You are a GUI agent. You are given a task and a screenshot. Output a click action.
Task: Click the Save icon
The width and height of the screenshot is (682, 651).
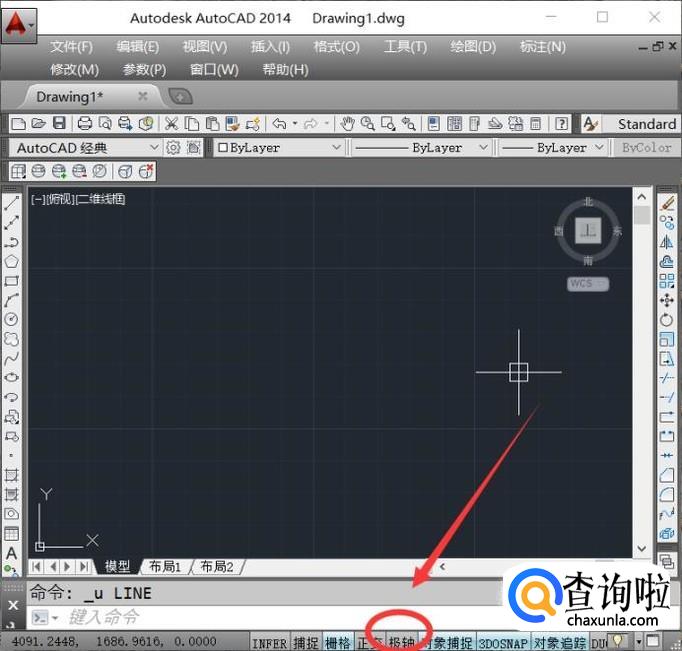(x=59, y=124)
